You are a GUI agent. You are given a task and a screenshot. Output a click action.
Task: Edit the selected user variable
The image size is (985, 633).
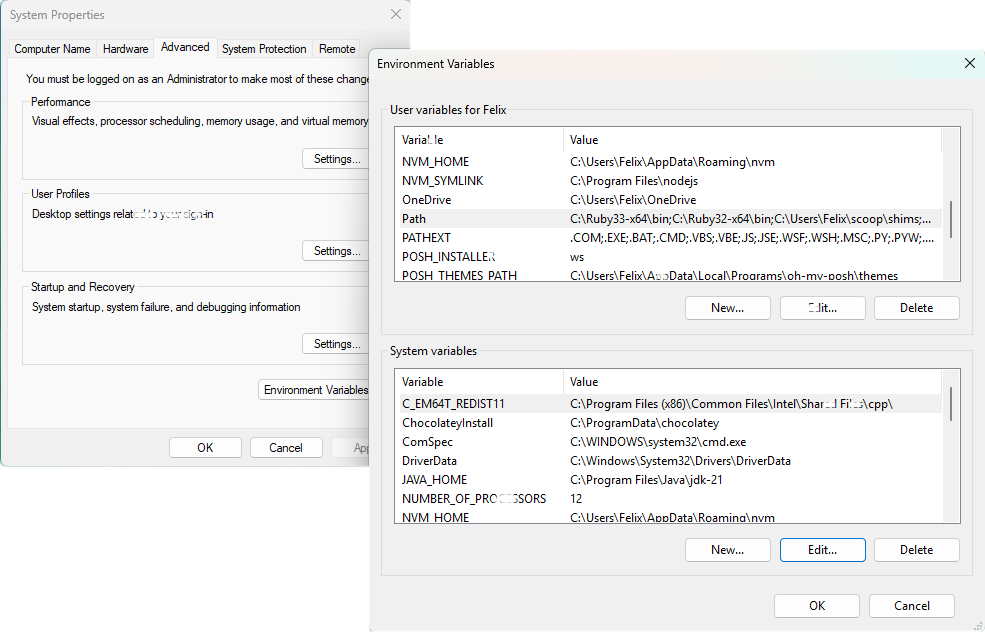[x=822, y=307]
